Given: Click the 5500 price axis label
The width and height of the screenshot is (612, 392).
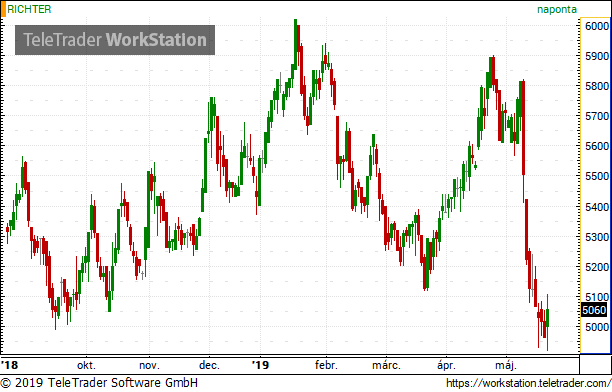Looking at the screenshot, I should tap(597, 176).
